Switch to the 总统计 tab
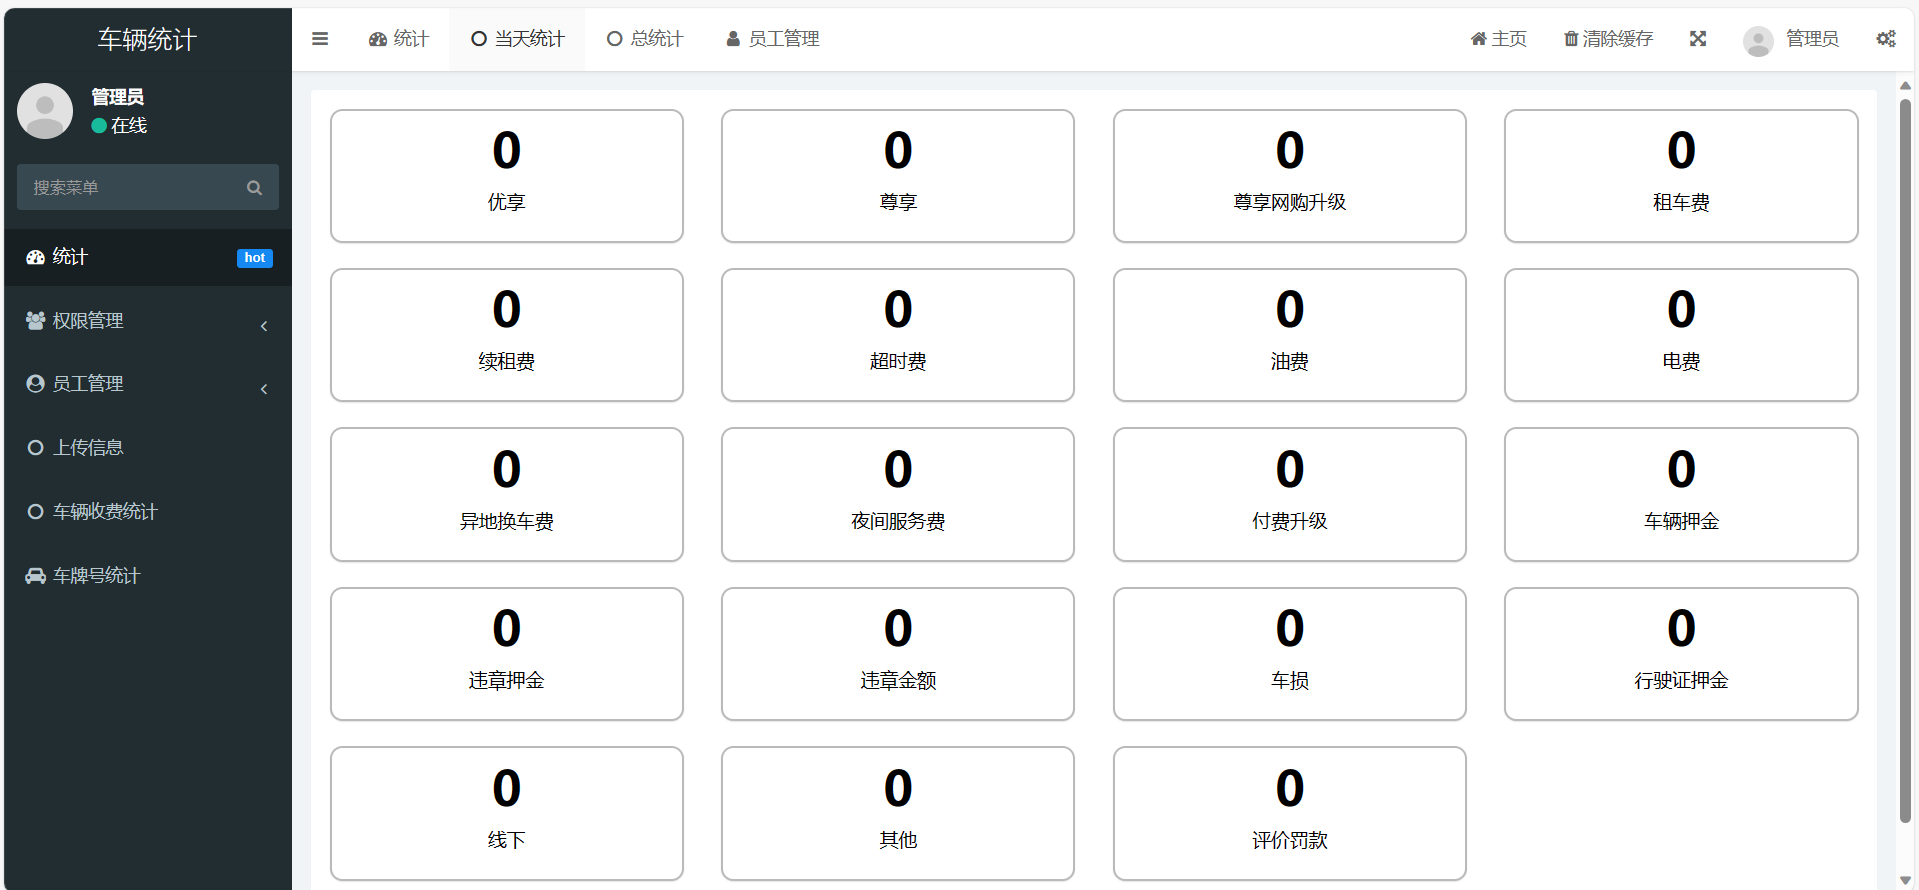1919x890 pixels. (x=645, y=39)
